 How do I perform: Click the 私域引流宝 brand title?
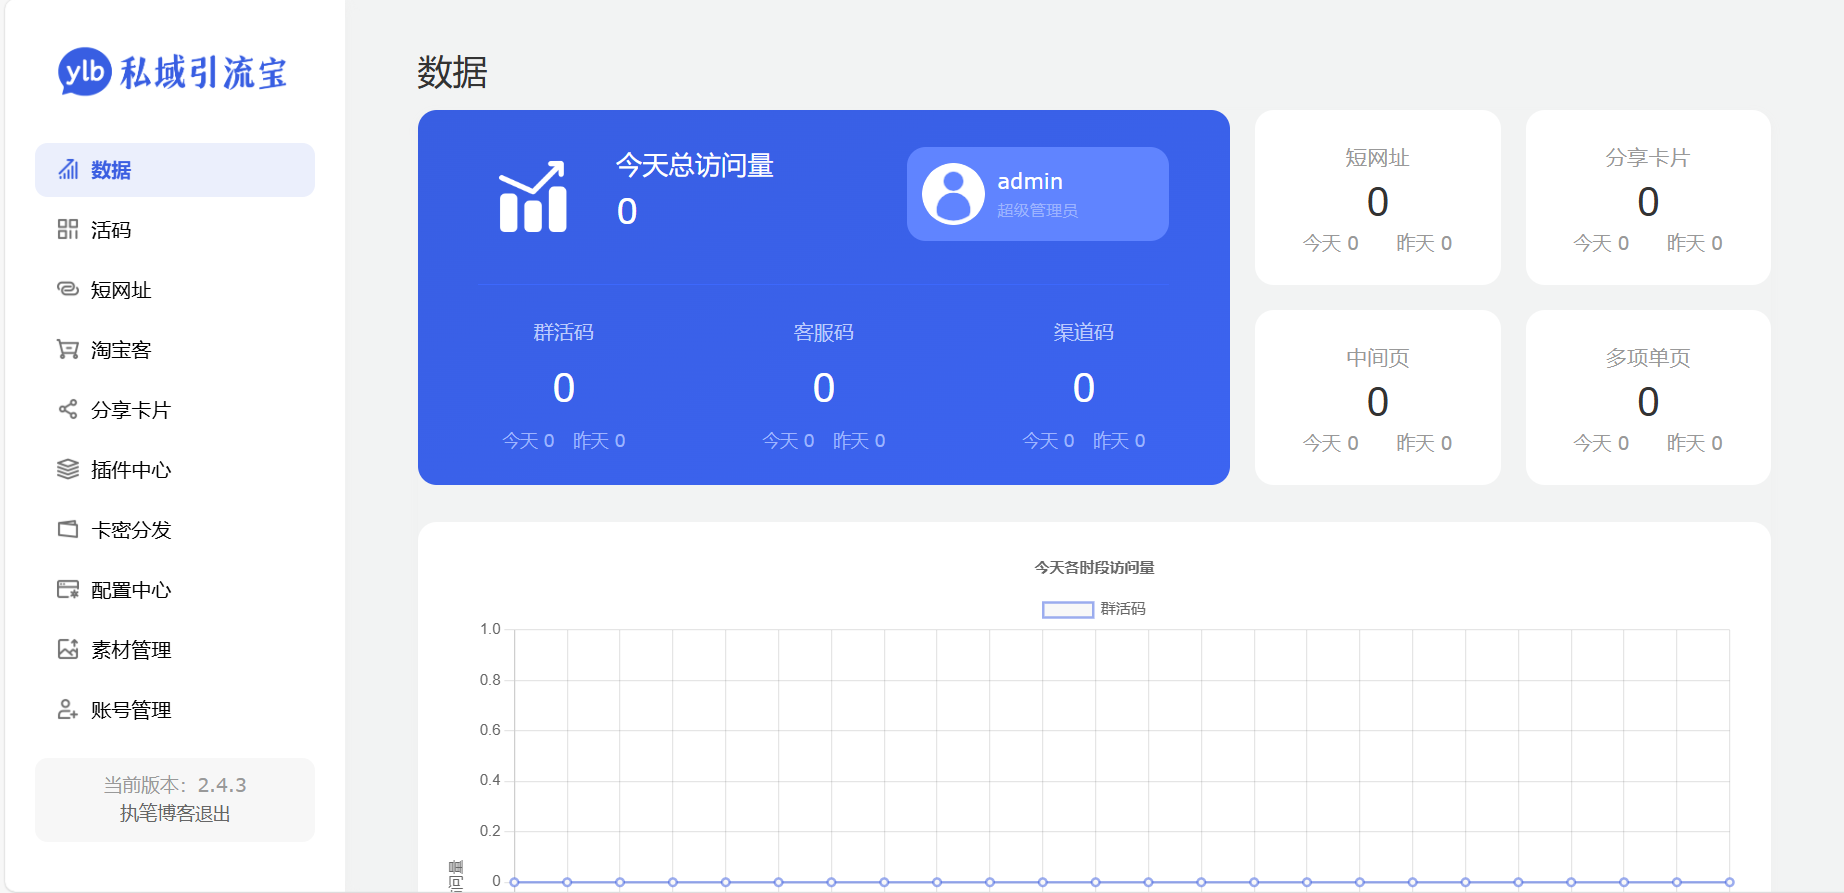tap(204, 73)
